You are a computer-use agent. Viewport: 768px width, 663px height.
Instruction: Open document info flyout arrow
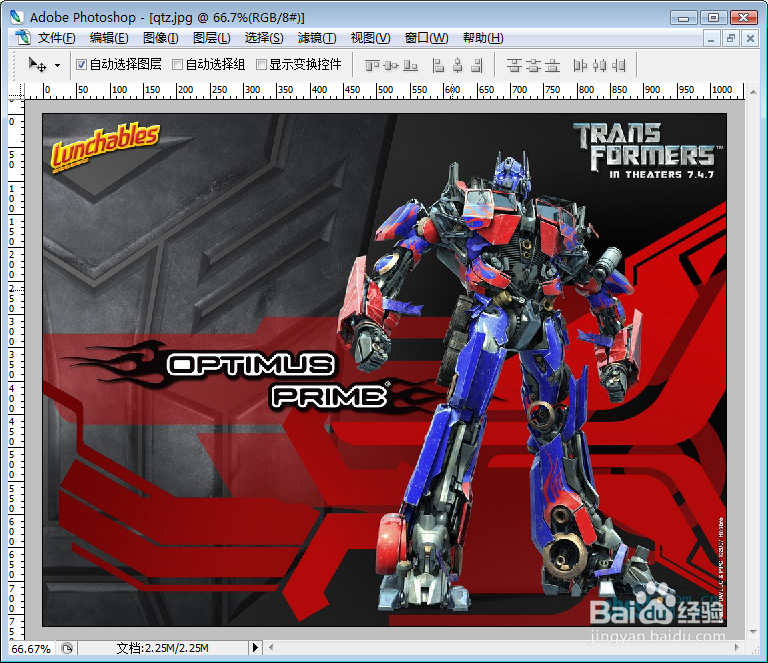click(x=255, y=648)
